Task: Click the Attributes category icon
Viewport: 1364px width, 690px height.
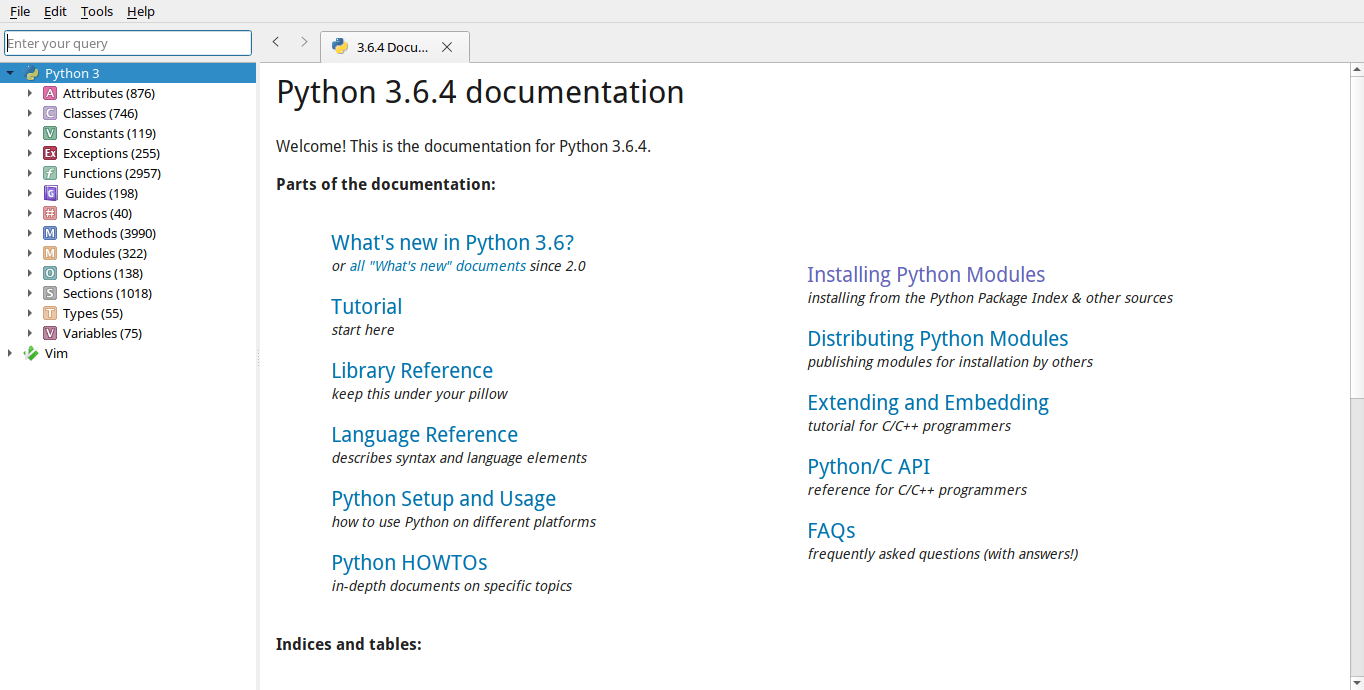Action: tap(50, 93)
